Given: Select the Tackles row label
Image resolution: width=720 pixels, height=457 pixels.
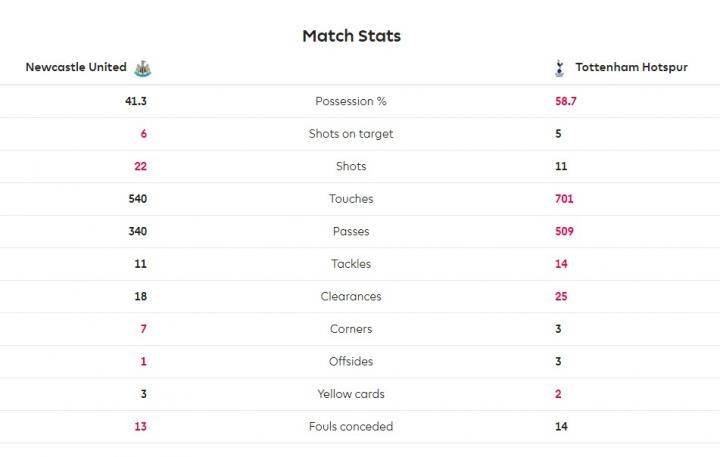Looking at the screenshot, I should (x=351, y=264).
